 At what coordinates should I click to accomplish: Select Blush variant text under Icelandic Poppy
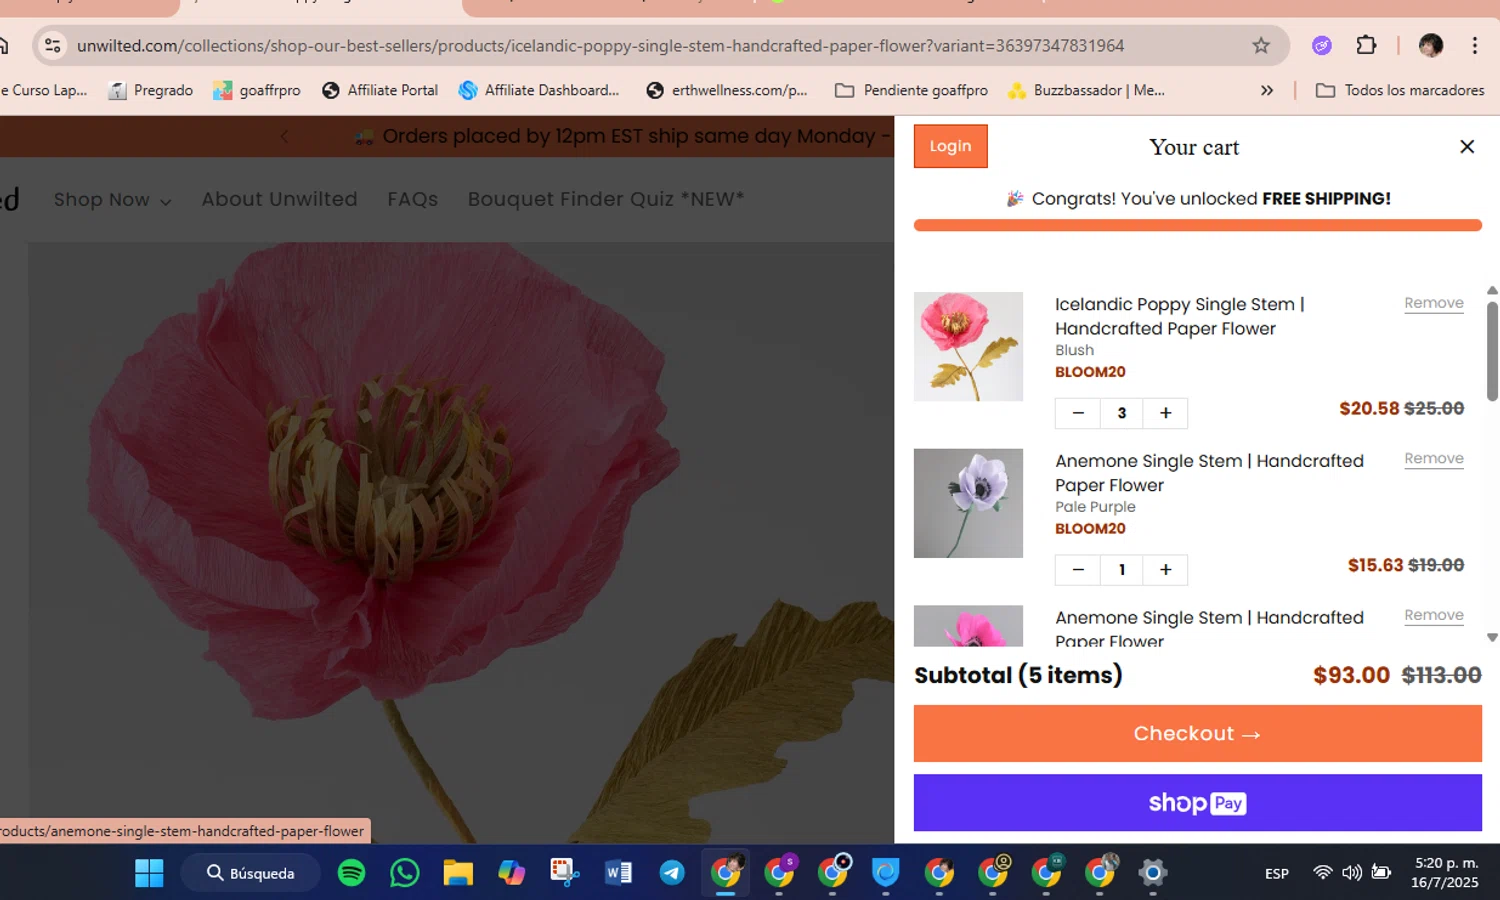1074,350
